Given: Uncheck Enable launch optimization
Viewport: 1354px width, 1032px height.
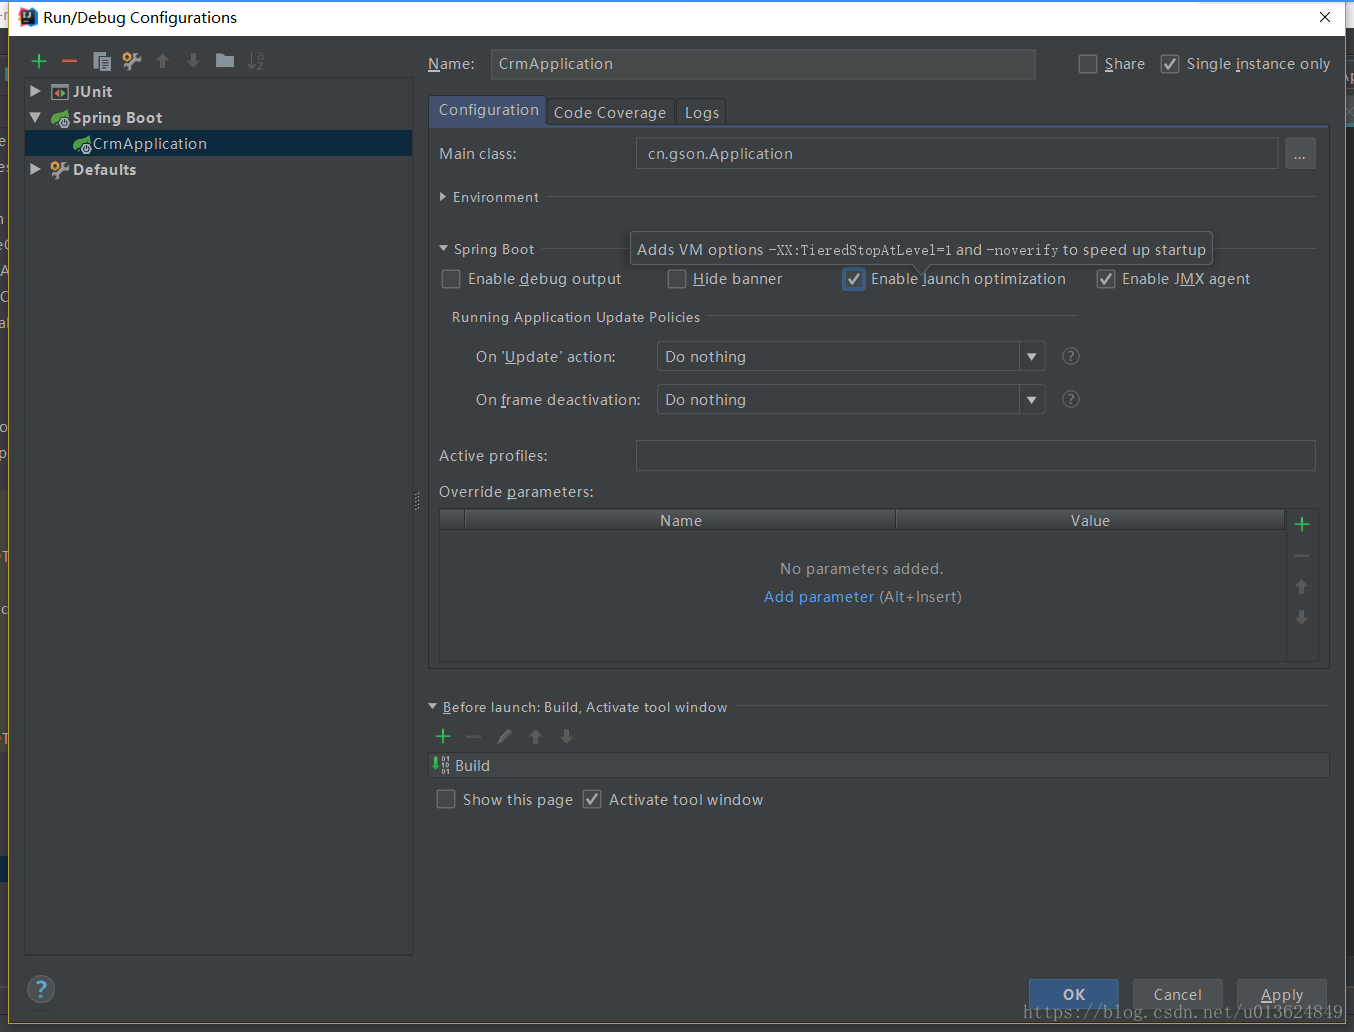Looking at the screenshot, I should 854,279.
